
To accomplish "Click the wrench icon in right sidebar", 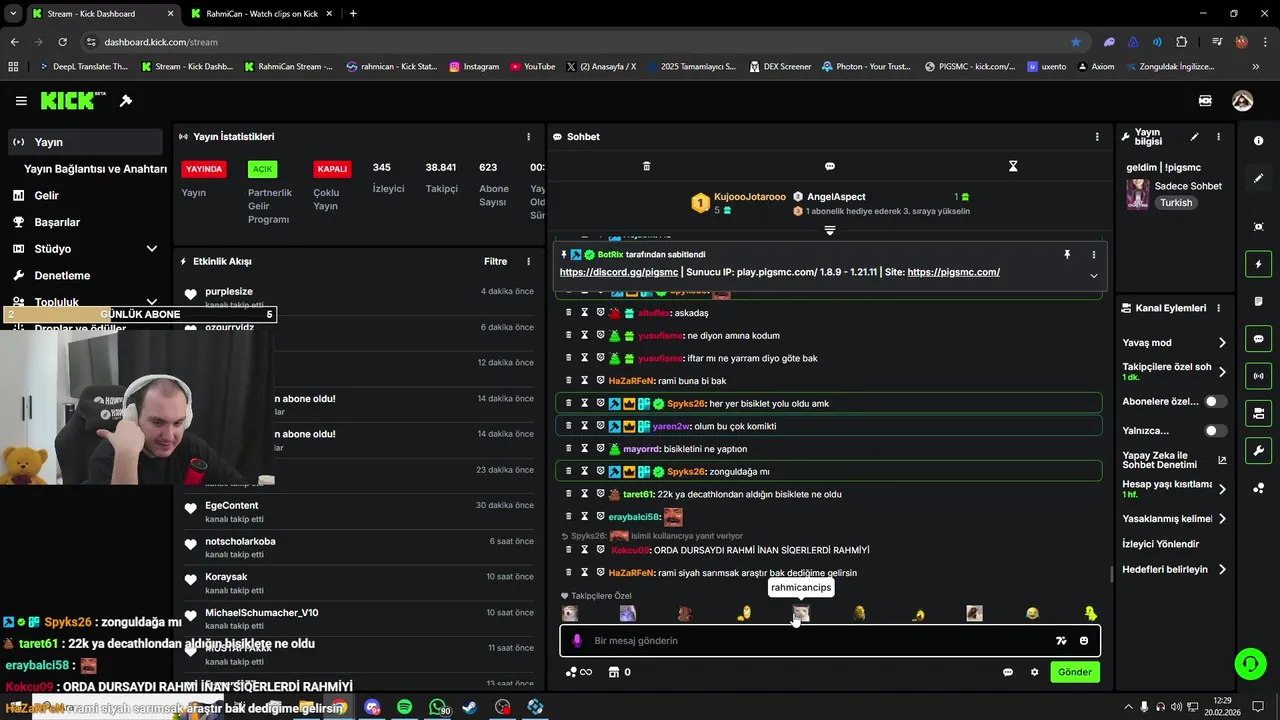I will [1258, 451].
